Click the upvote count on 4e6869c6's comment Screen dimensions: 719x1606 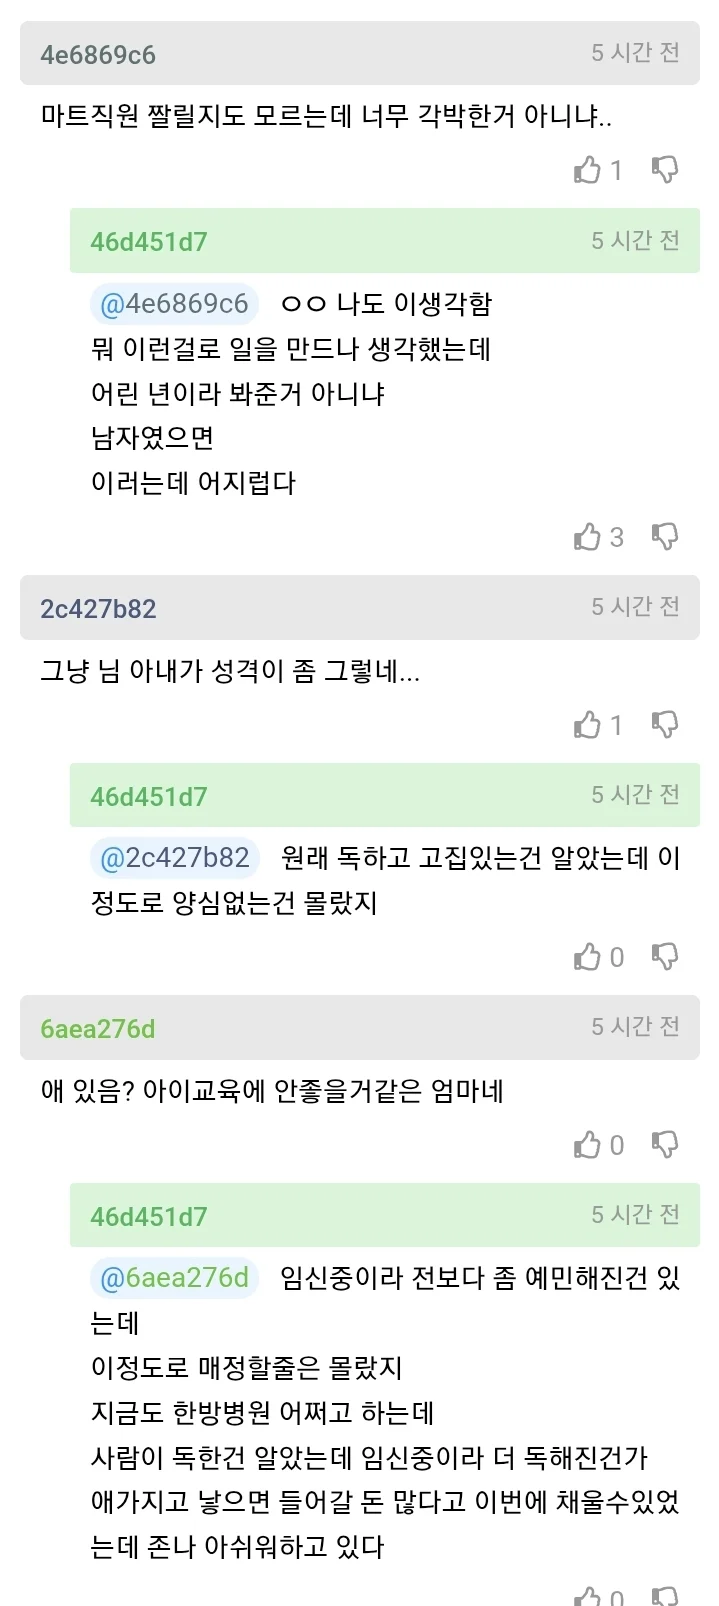tap(616, 171)
